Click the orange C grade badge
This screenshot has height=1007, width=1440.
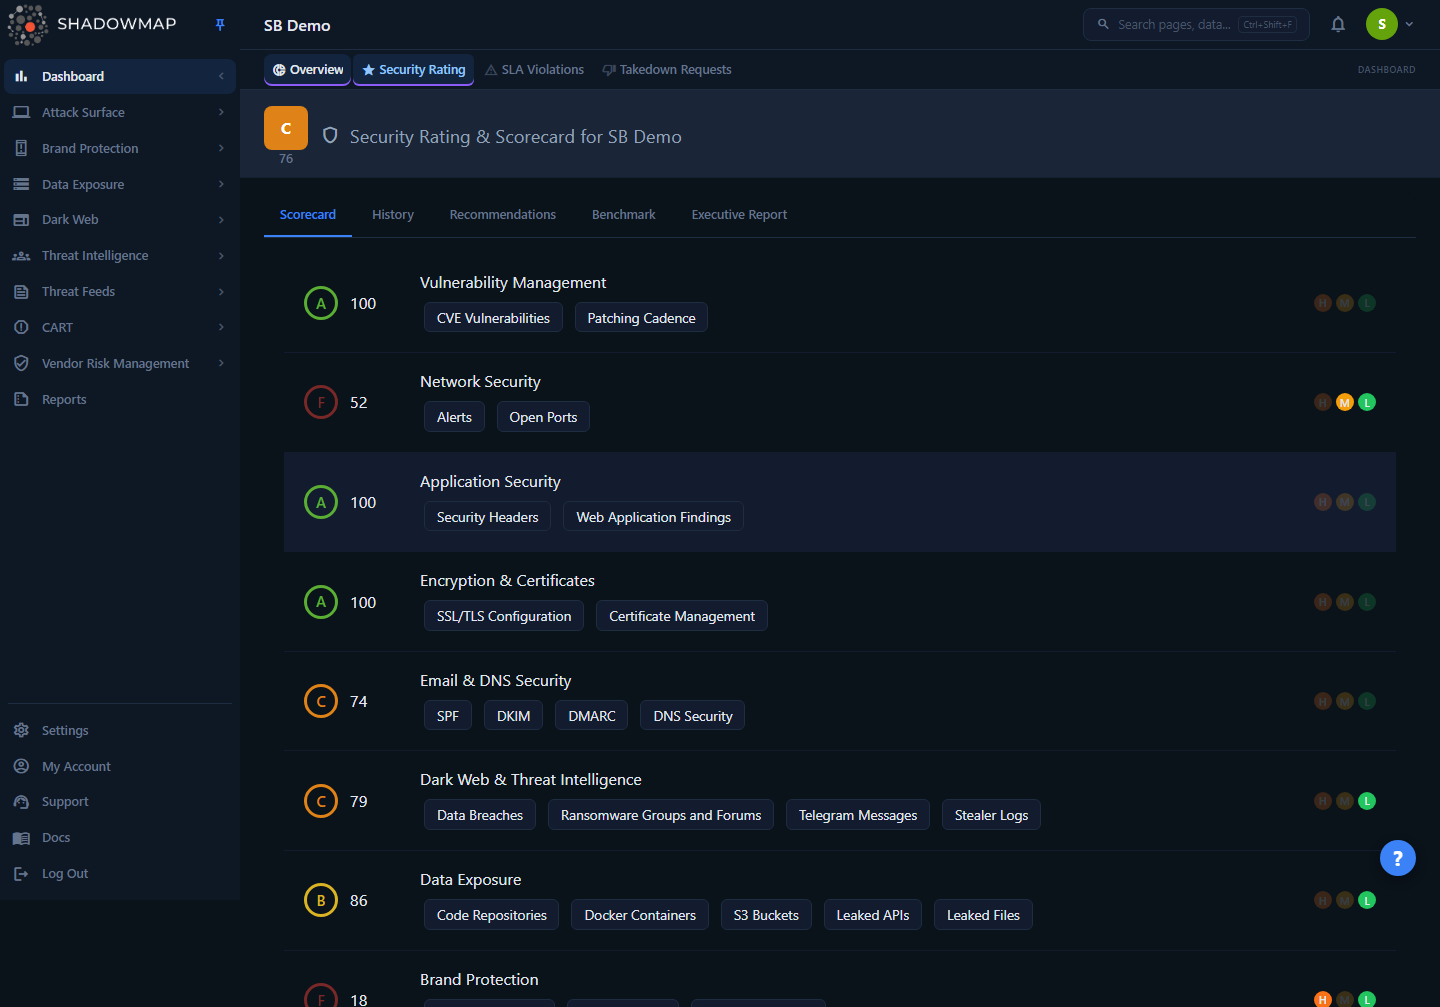coord(286,128)
